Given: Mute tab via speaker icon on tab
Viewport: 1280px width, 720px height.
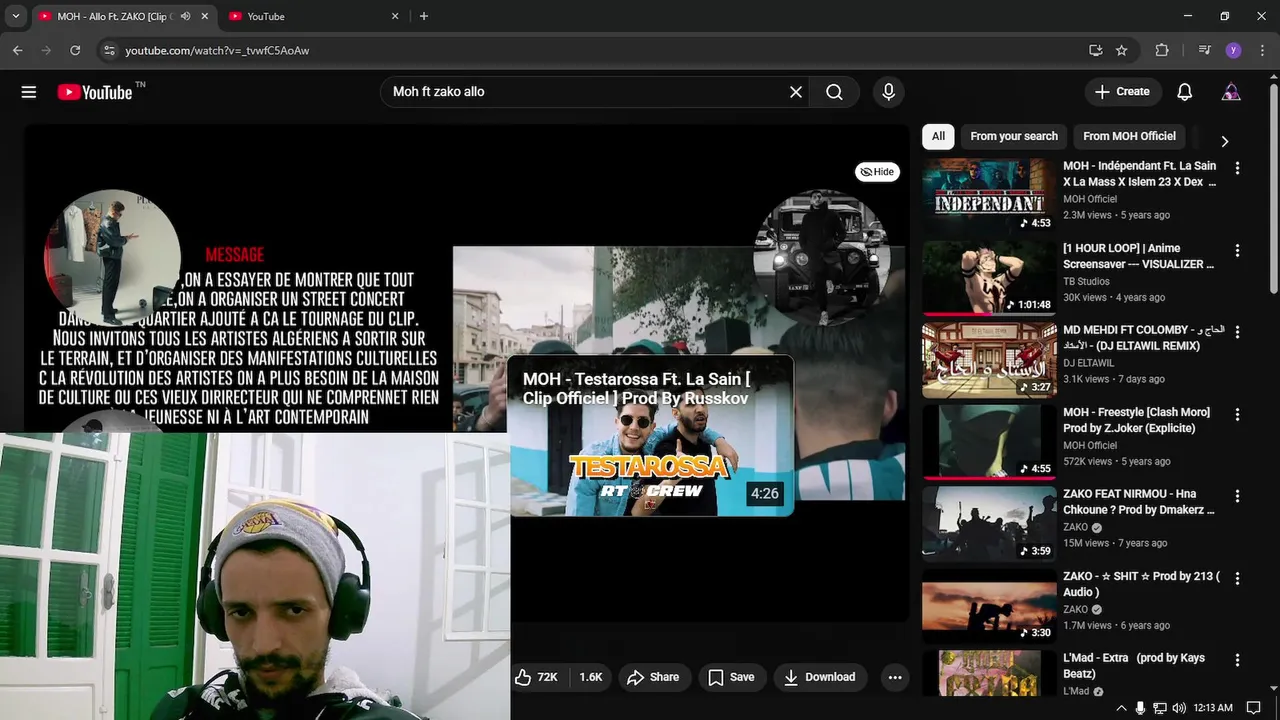Looking at the screenshot, I should pyautogui.click(x=186, y=16).
